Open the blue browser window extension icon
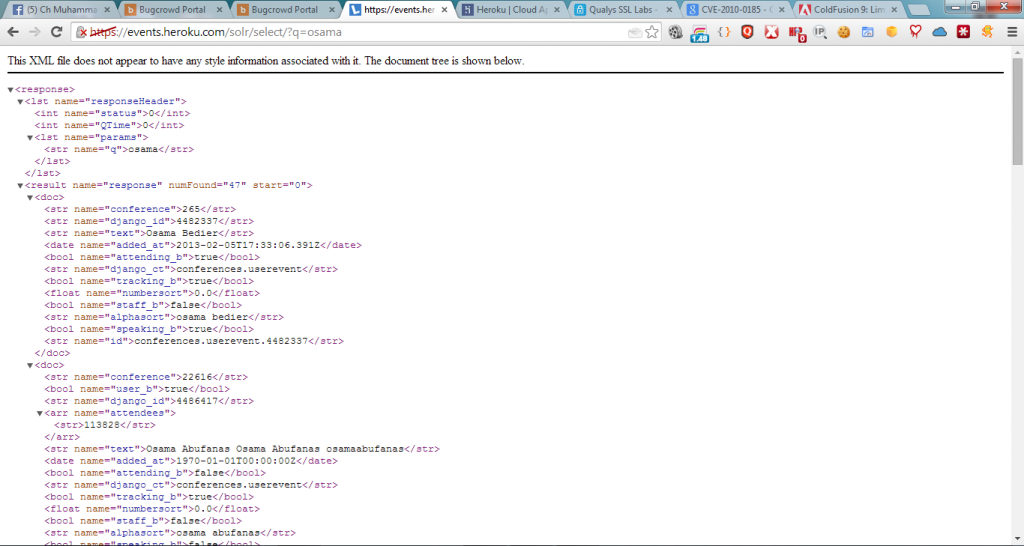This screenshot has height=546, width=1024. (867, 32)
